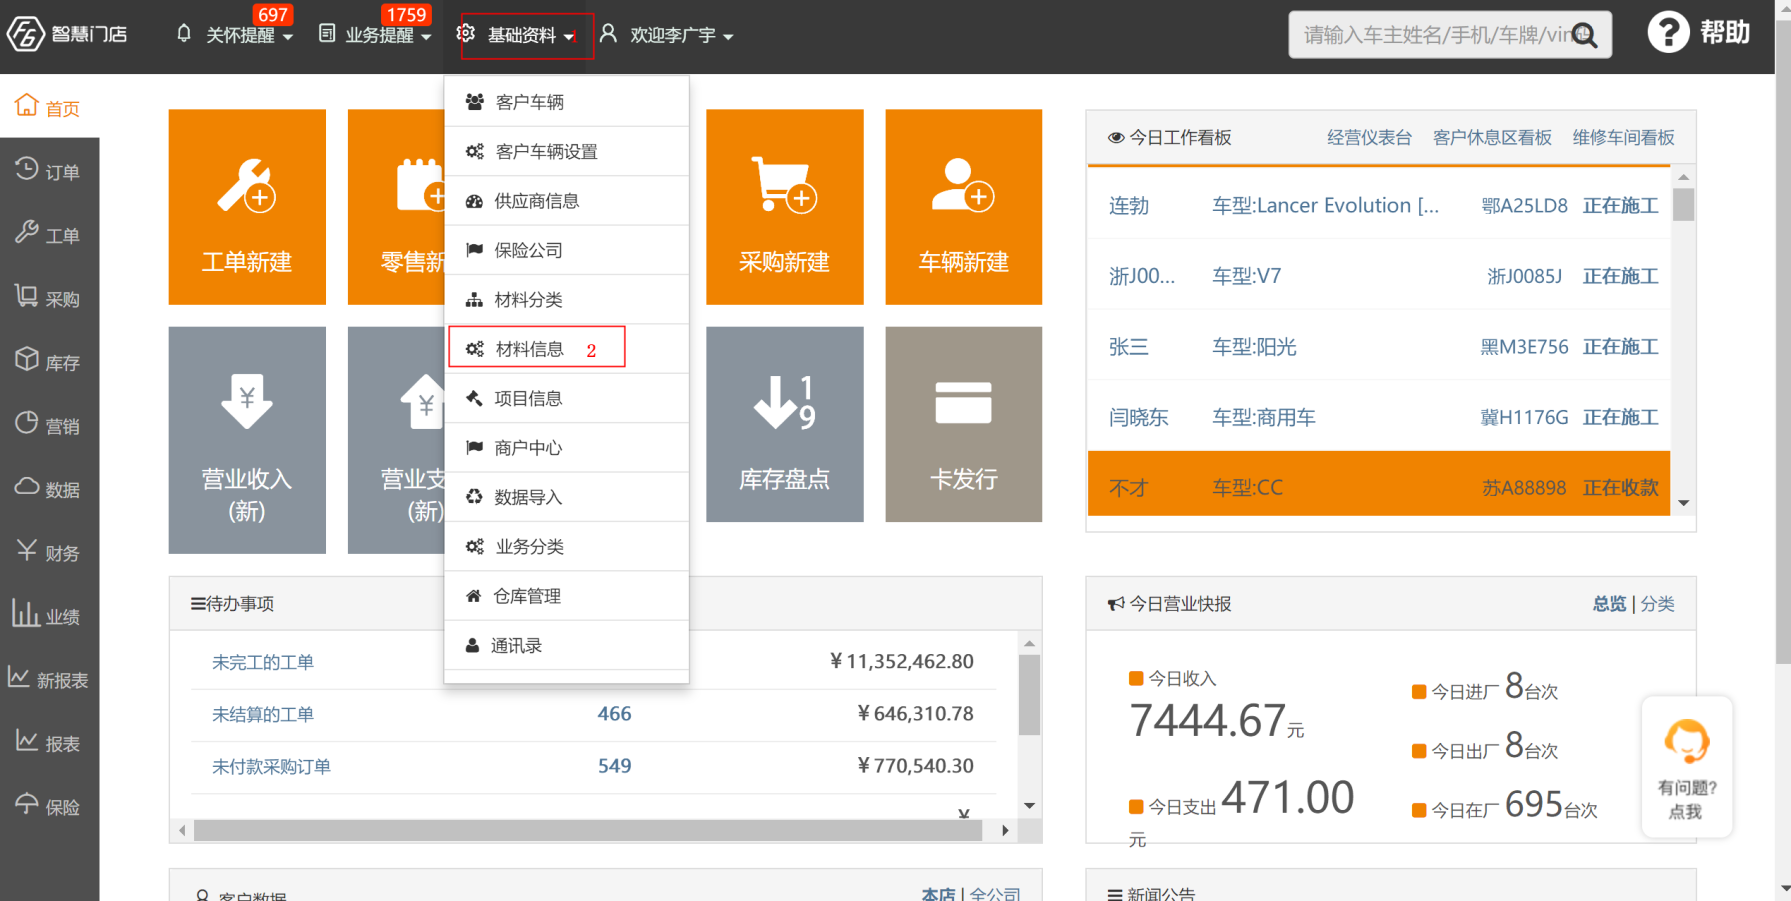Choose 材料信息 from the menu

click(x=566, y=348)
